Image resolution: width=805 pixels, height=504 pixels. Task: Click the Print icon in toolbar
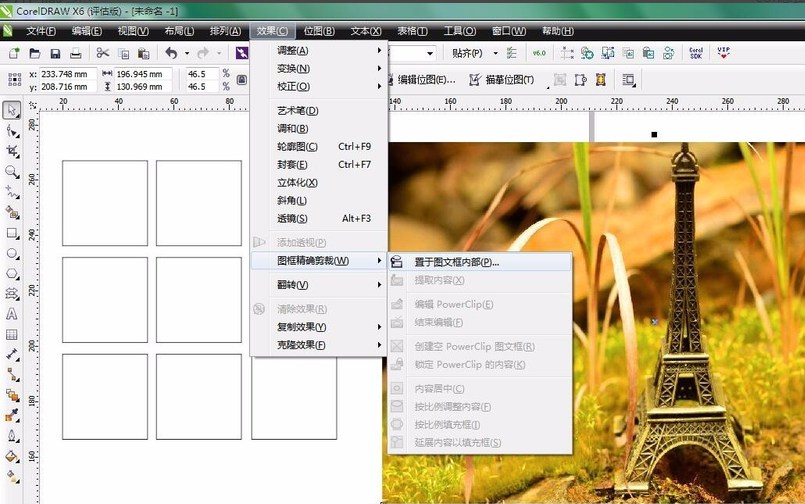[x=75, y=53]
